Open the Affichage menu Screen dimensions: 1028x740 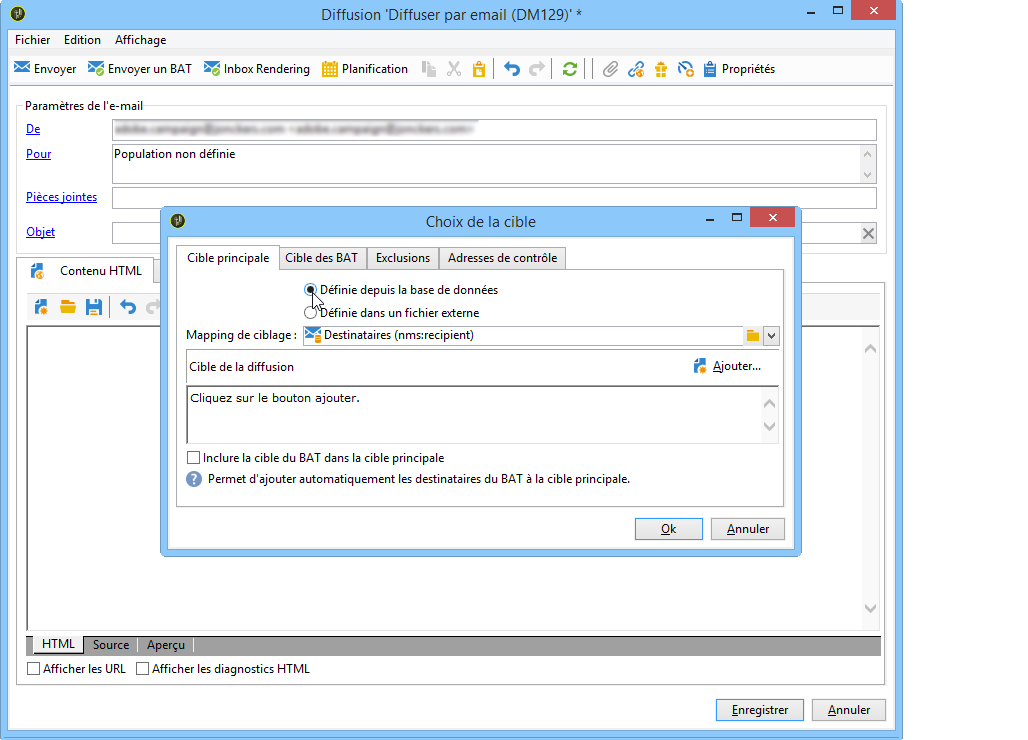click(140, 40)
